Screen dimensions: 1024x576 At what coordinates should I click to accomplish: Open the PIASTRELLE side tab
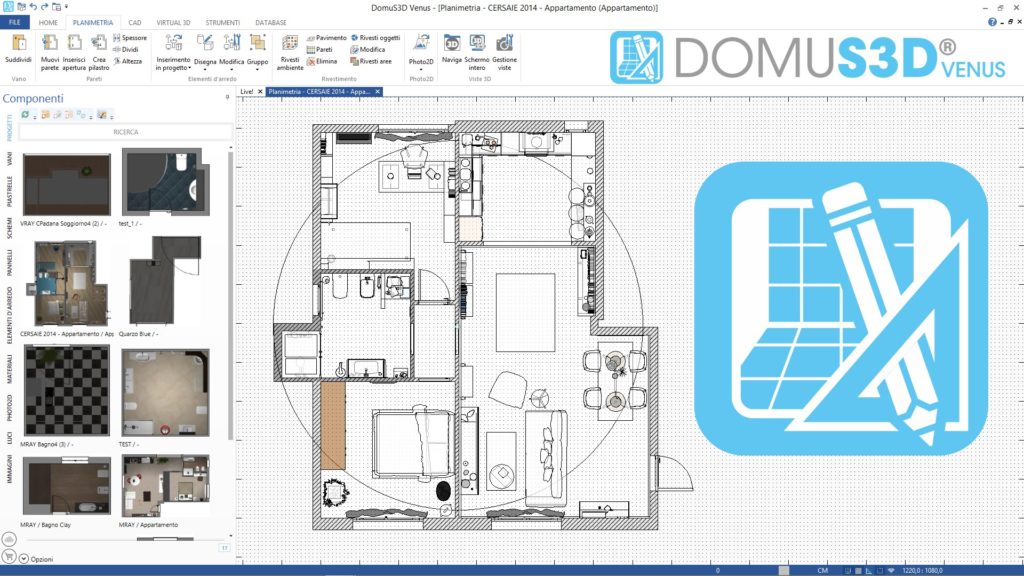pos(9,191)
